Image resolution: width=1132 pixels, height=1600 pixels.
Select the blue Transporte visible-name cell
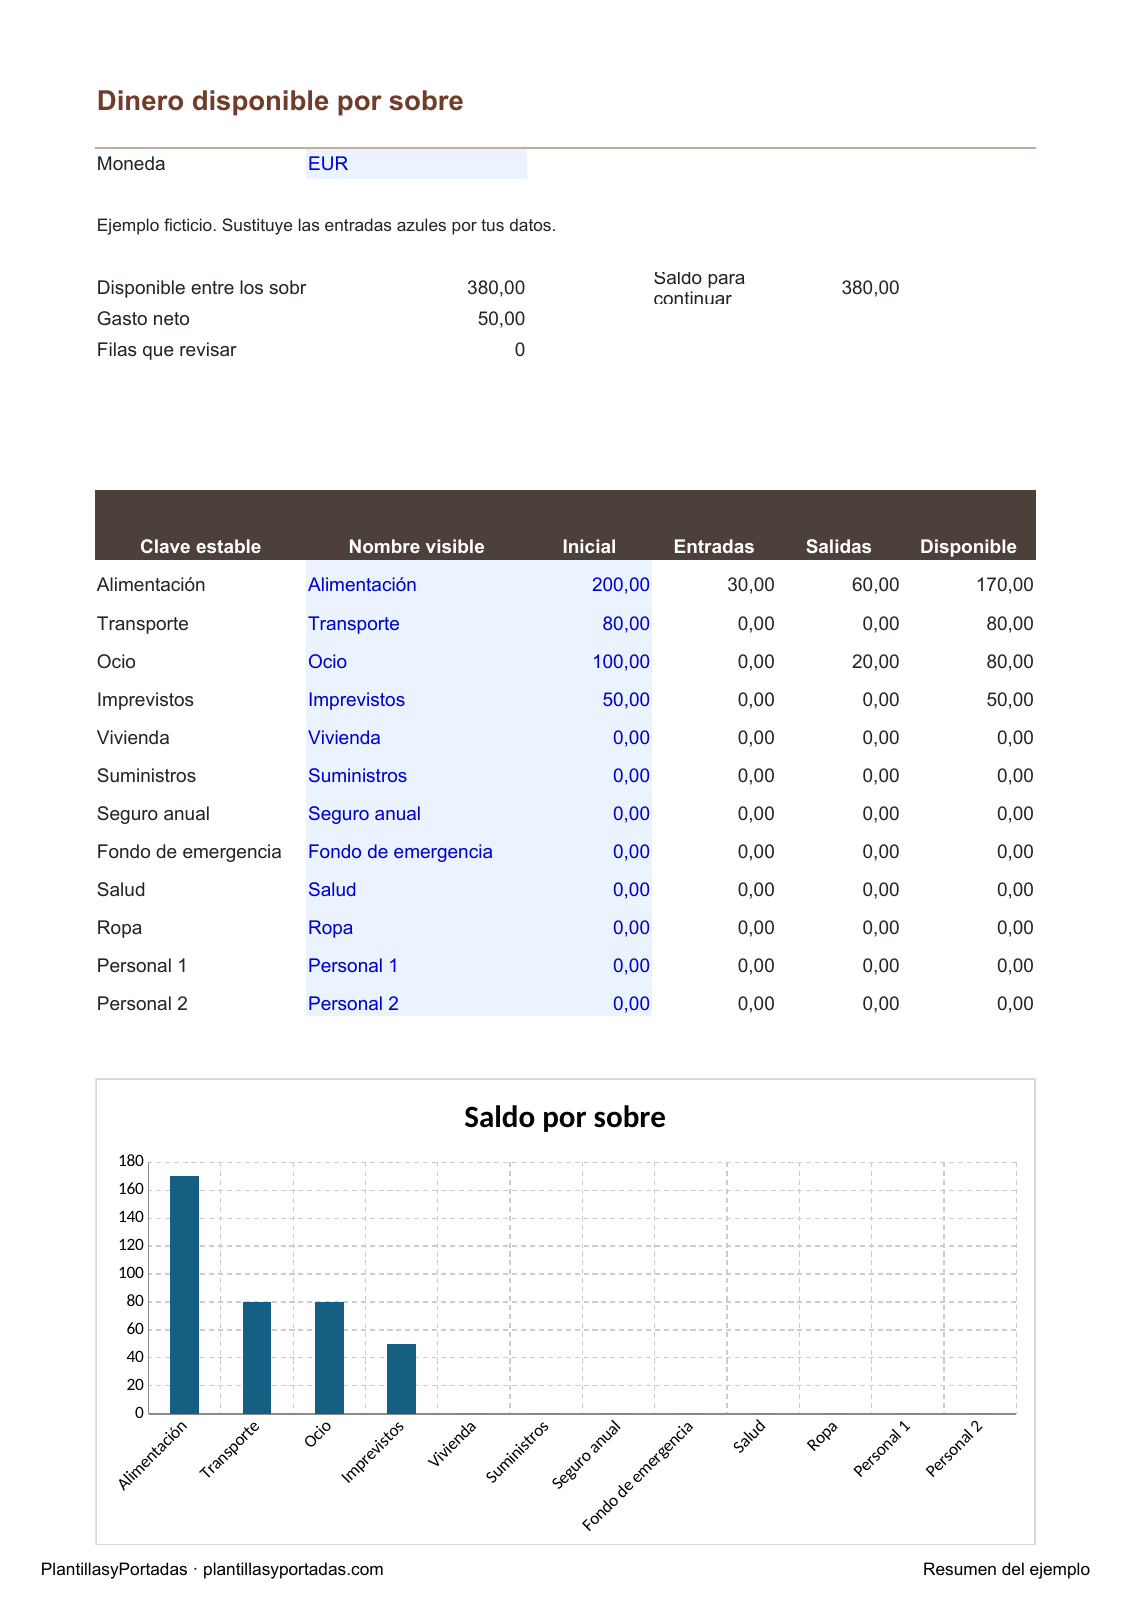[x=417, y=624]
